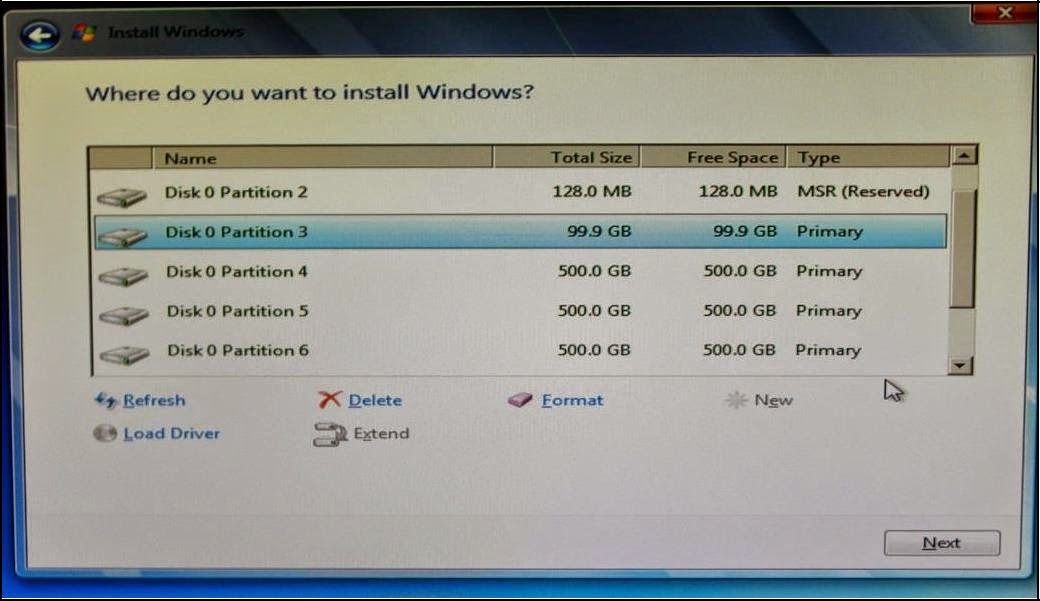Format the selected partition

(x=572, y=400)
